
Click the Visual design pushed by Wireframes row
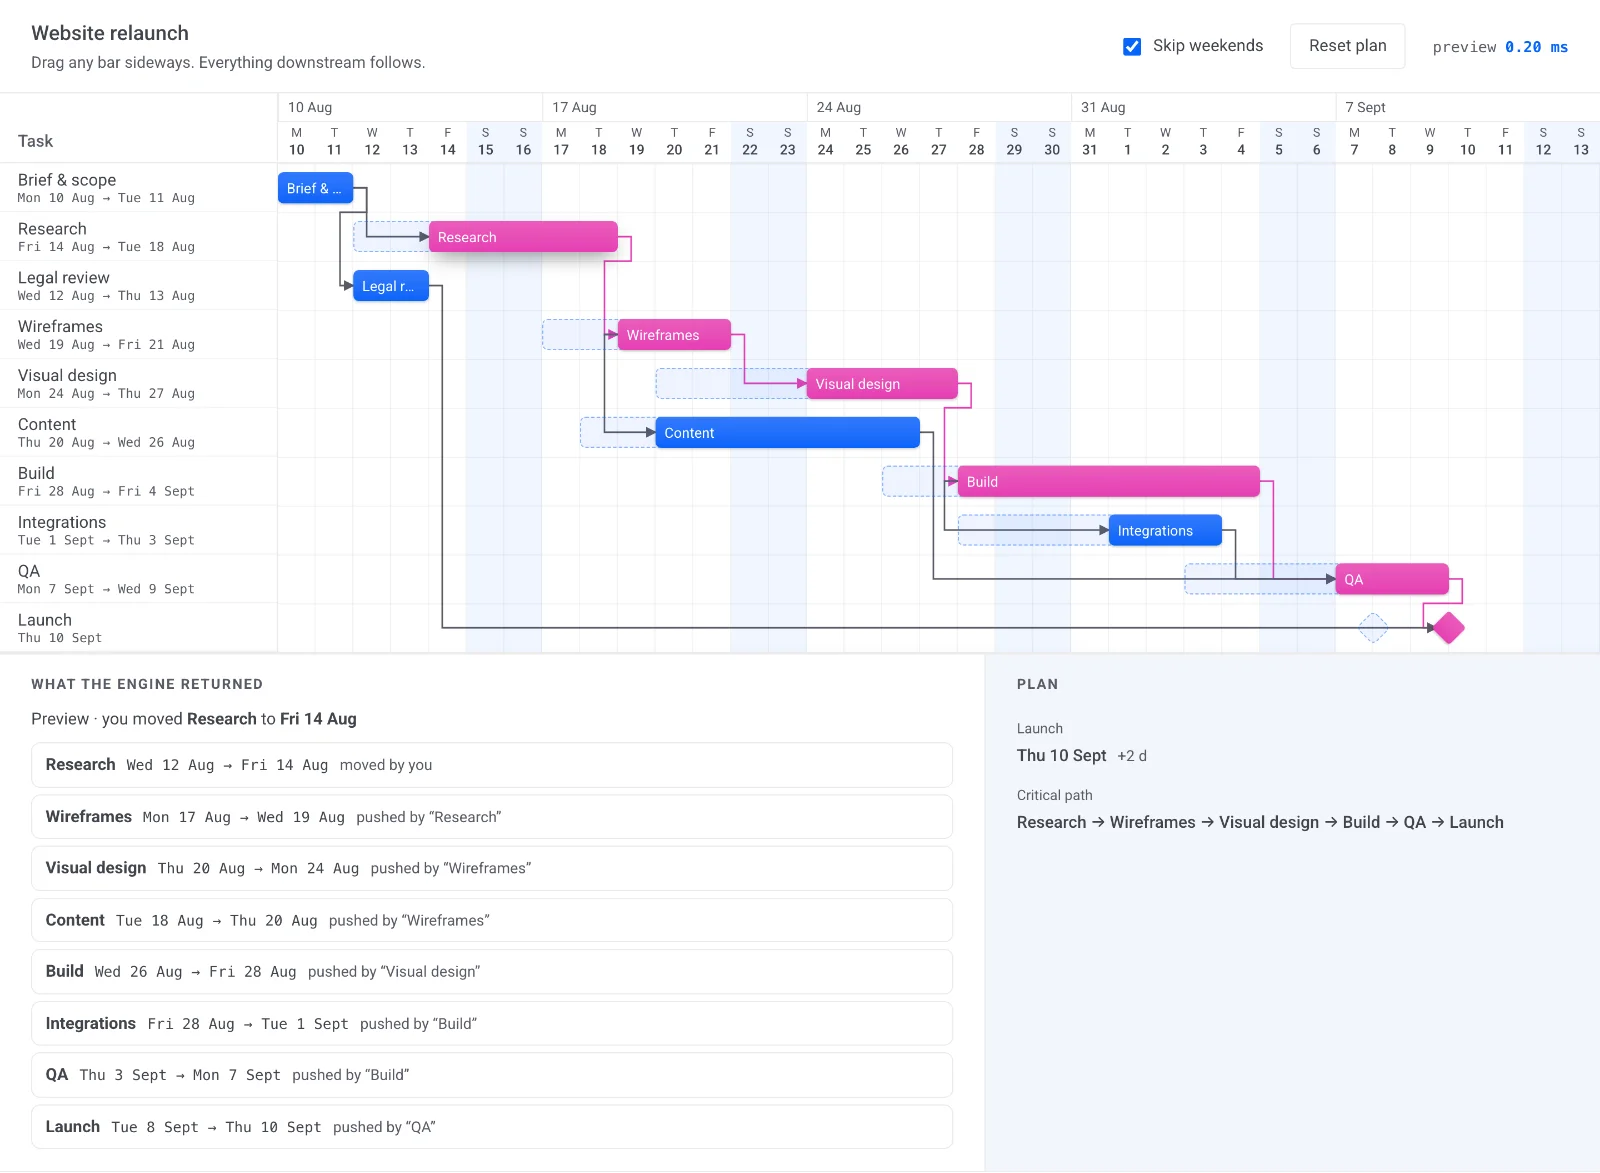click(x=492, y=868)
